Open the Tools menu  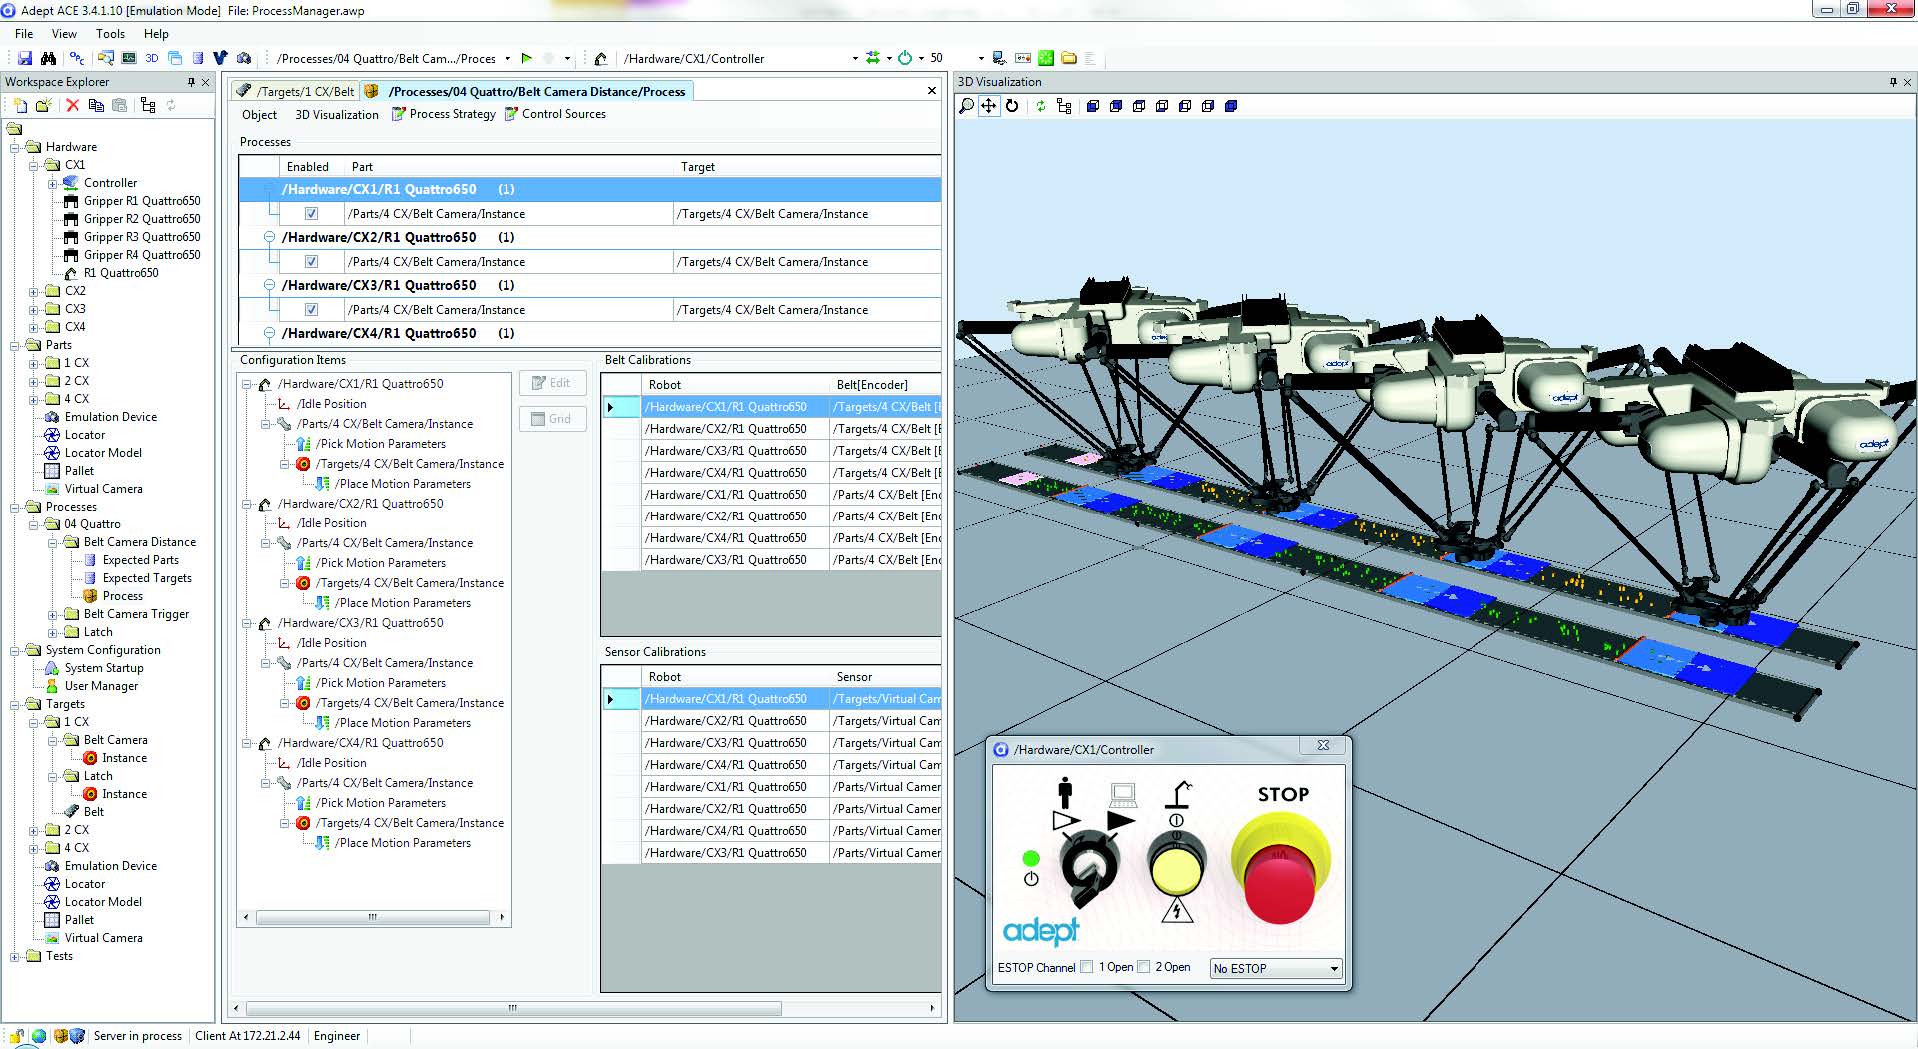[110, 34]
